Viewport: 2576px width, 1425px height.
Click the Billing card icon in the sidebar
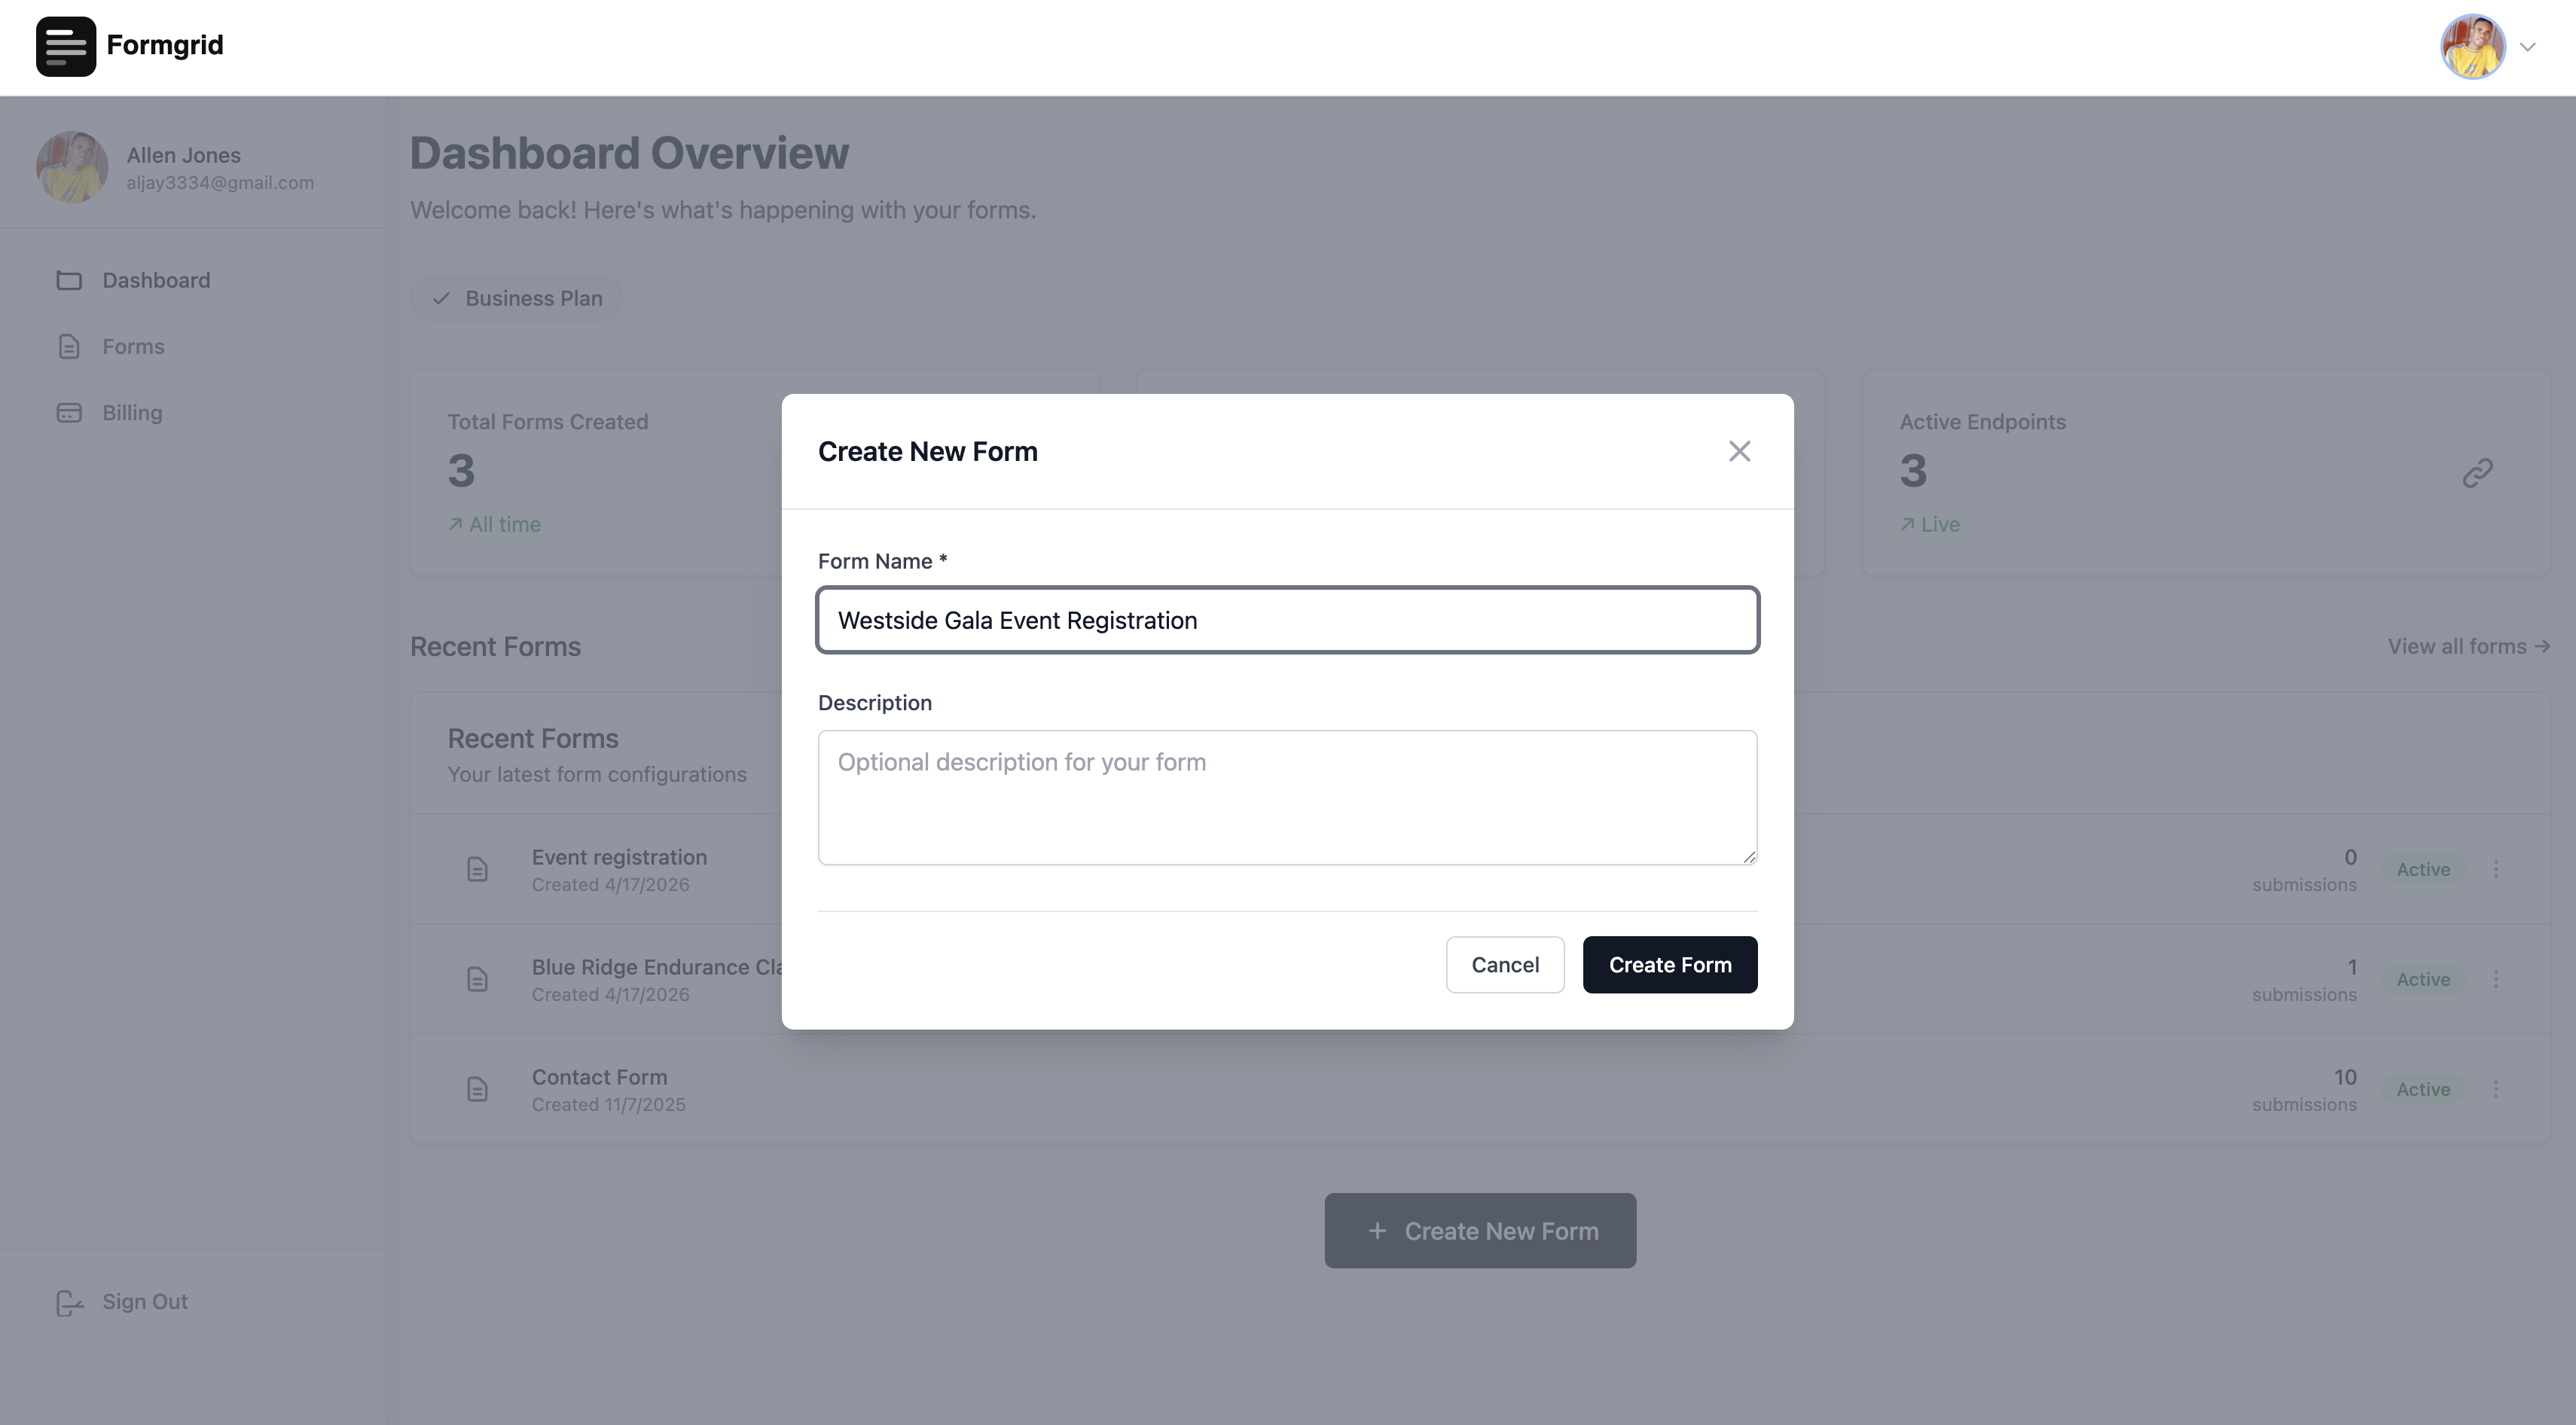point(69,413)
